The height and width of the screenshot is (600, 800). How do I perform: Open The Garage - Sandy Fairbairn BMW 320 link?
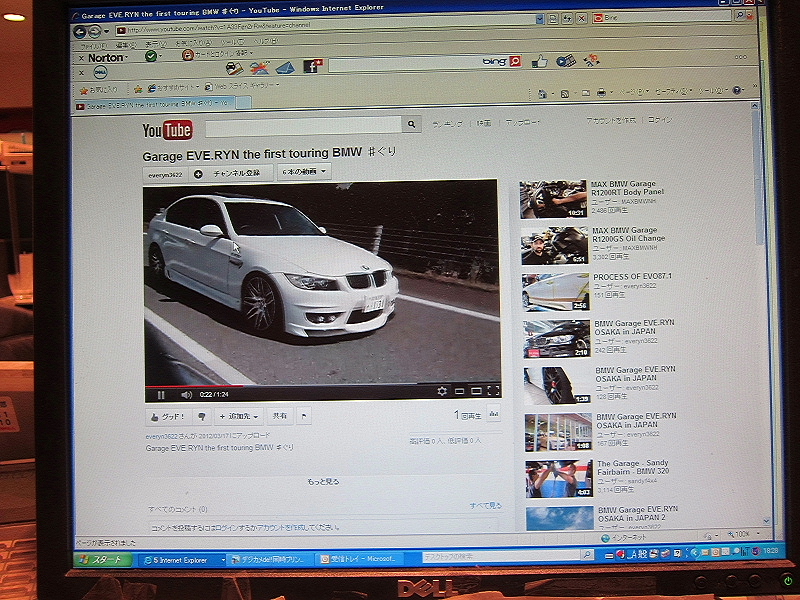pyautogui.click(x=633, y=467)
